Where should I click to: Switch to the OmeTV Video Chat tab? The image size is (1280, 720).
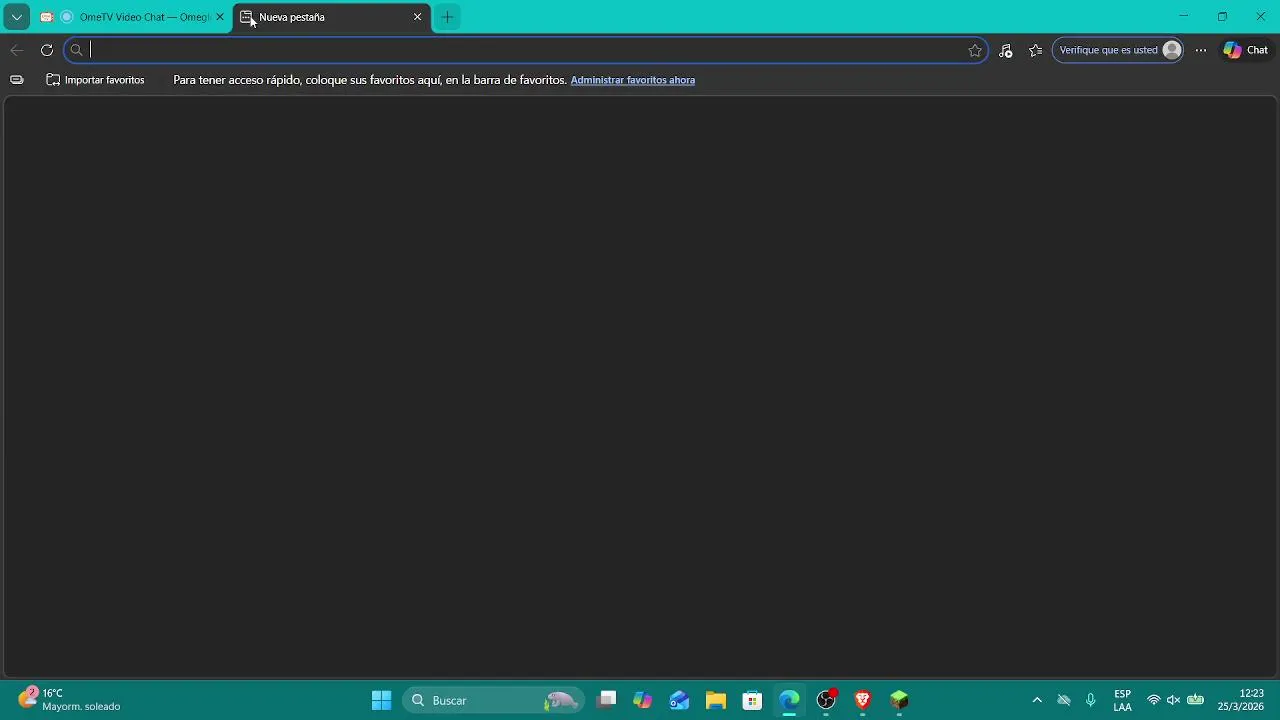(x=132, y=17)
